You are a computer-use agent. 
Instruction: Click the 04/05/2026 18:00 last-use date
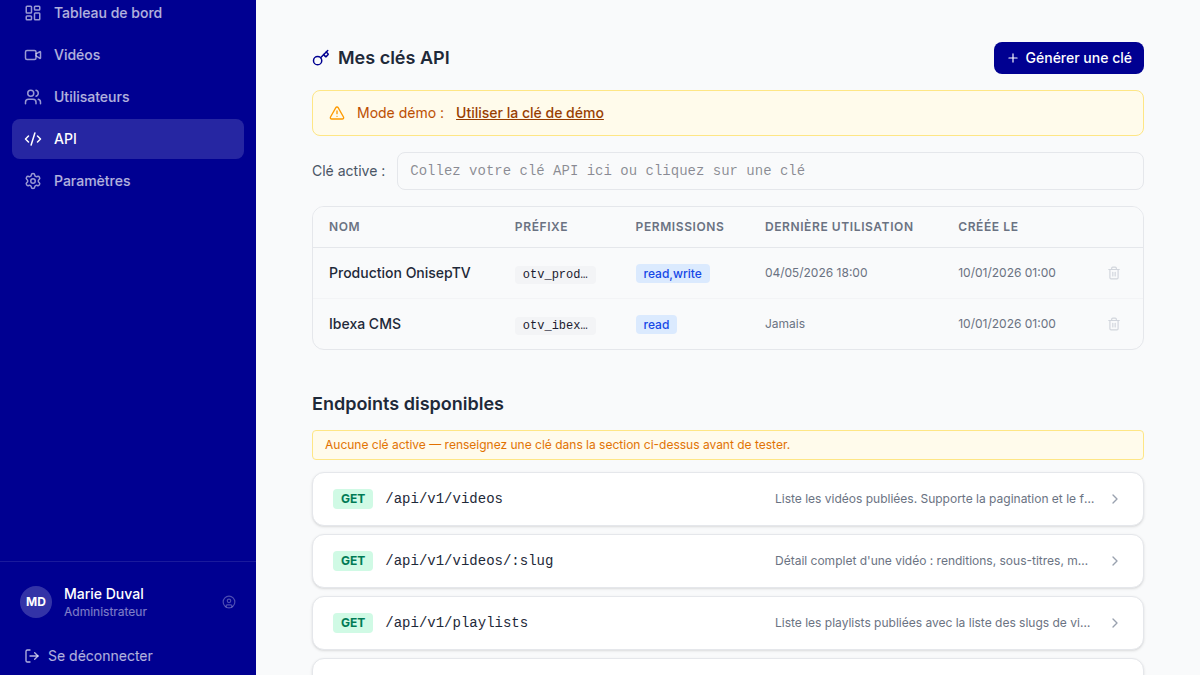coord(816,273)
